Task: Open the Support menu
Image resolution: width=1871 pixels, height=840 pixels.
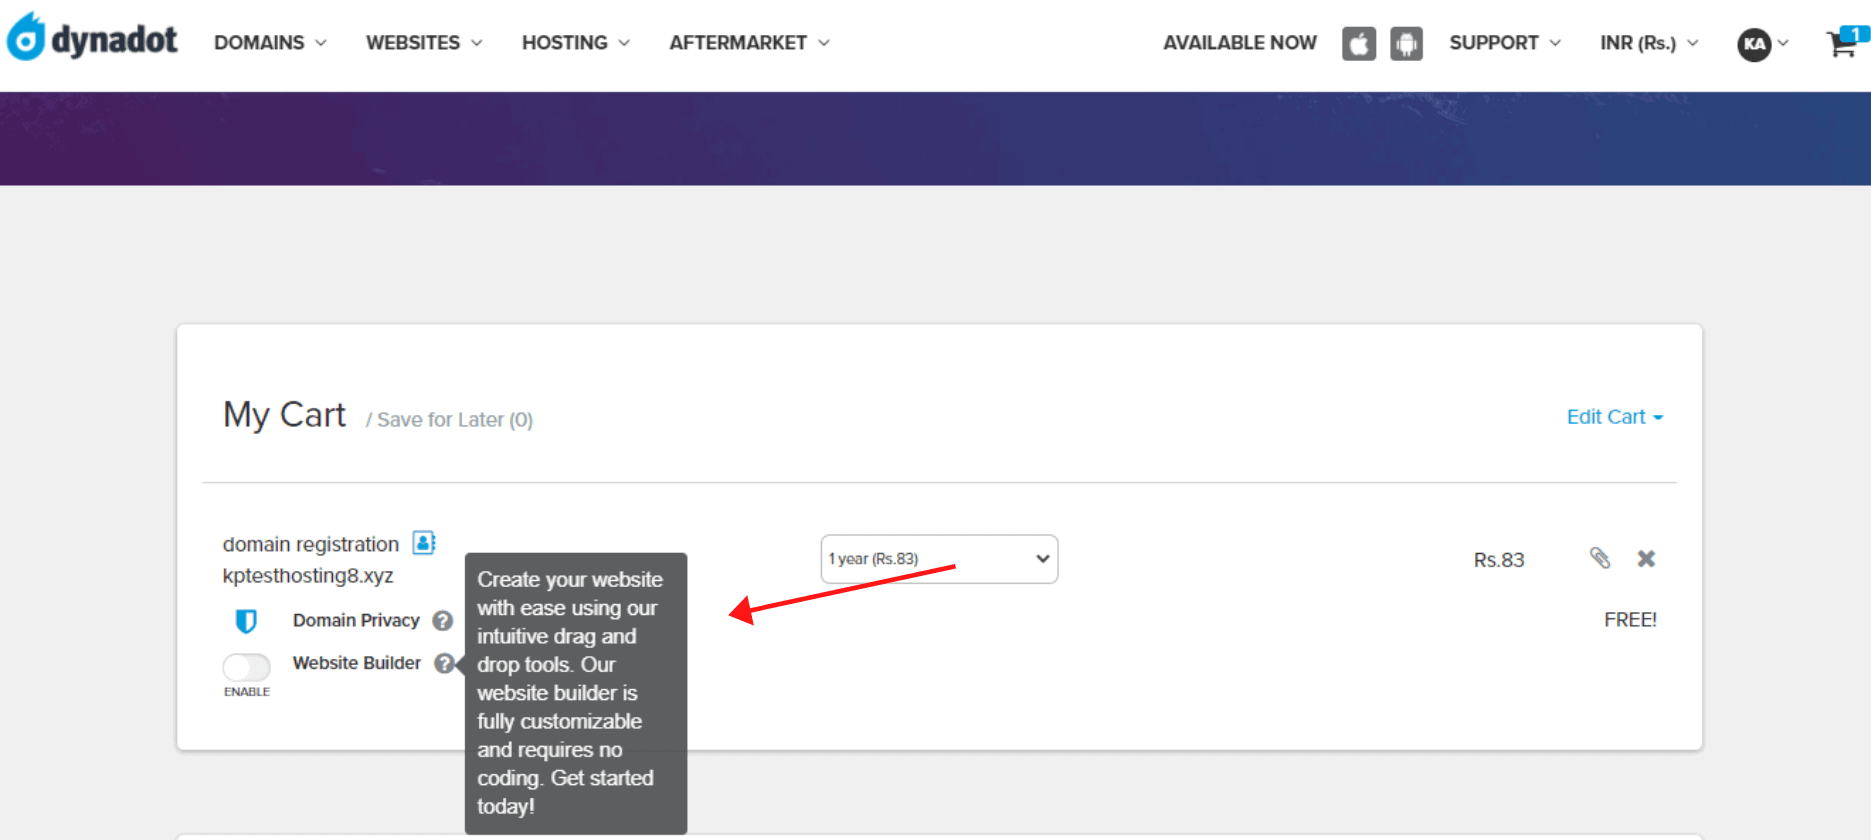Action: (x=1505, y=43)
